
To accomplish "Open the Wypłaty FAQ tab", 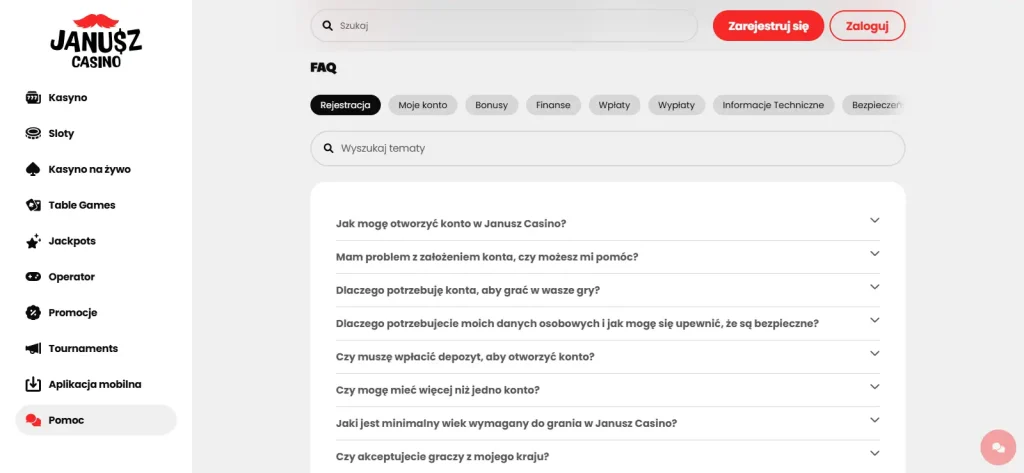I will click(676, 105).
